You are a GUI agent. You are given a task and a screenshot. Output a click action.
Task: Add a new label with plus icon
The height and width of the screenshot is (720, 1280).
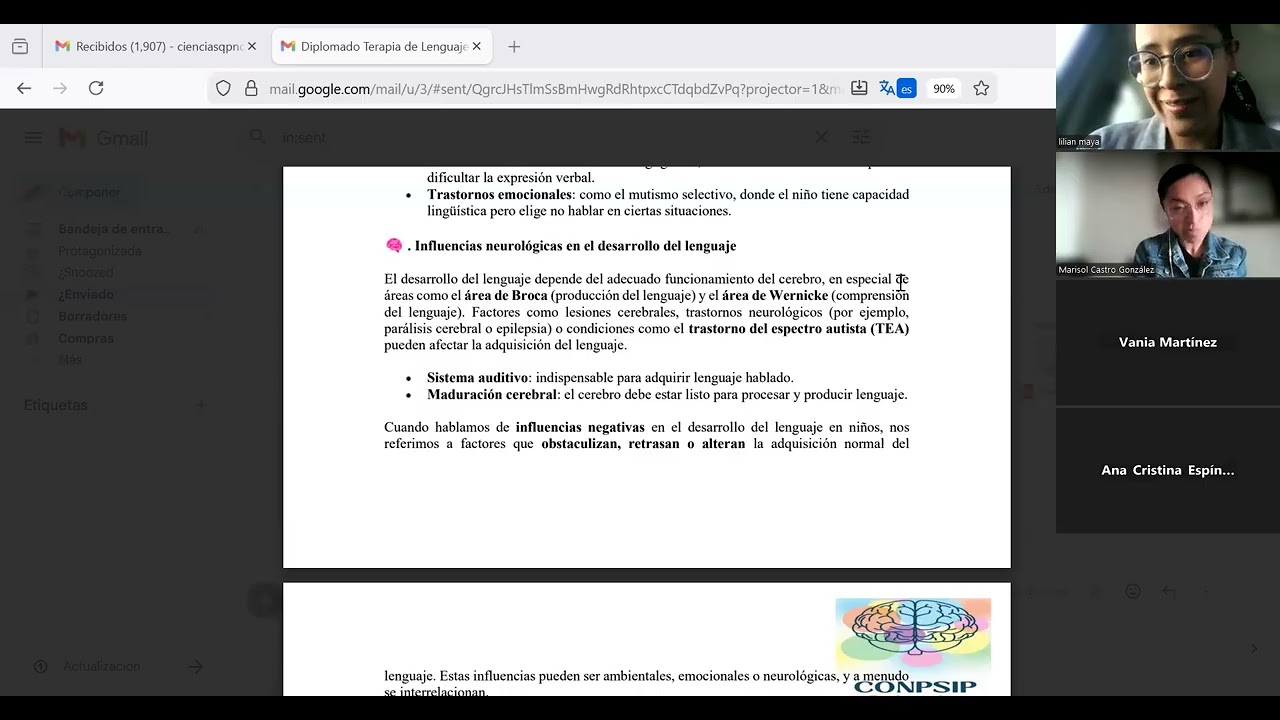pyautogui.click(x=201, y=405)
